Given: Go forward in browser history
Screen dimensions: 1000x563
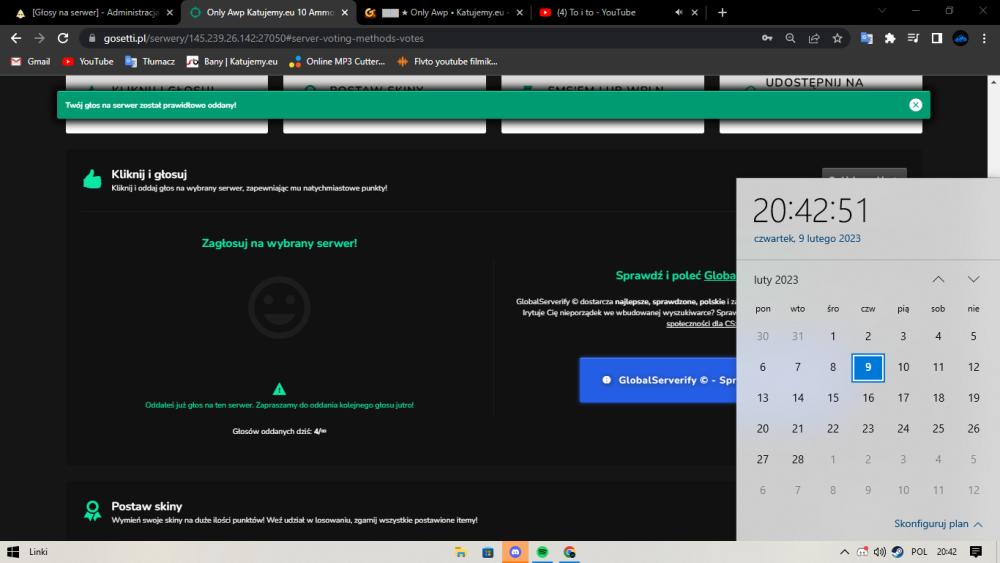Looking at the screenshot, I should [40, 38].
